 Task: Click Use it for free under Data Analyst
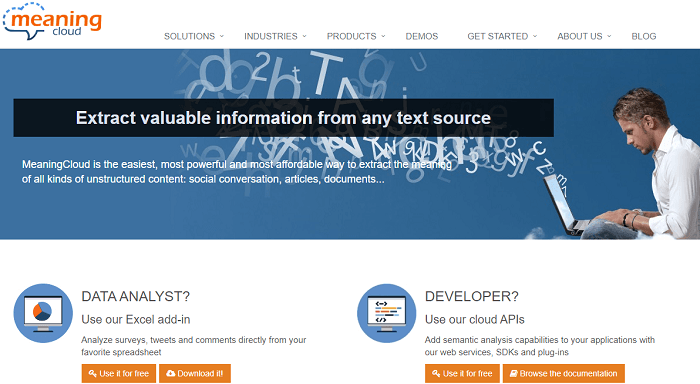coord(119,373)
